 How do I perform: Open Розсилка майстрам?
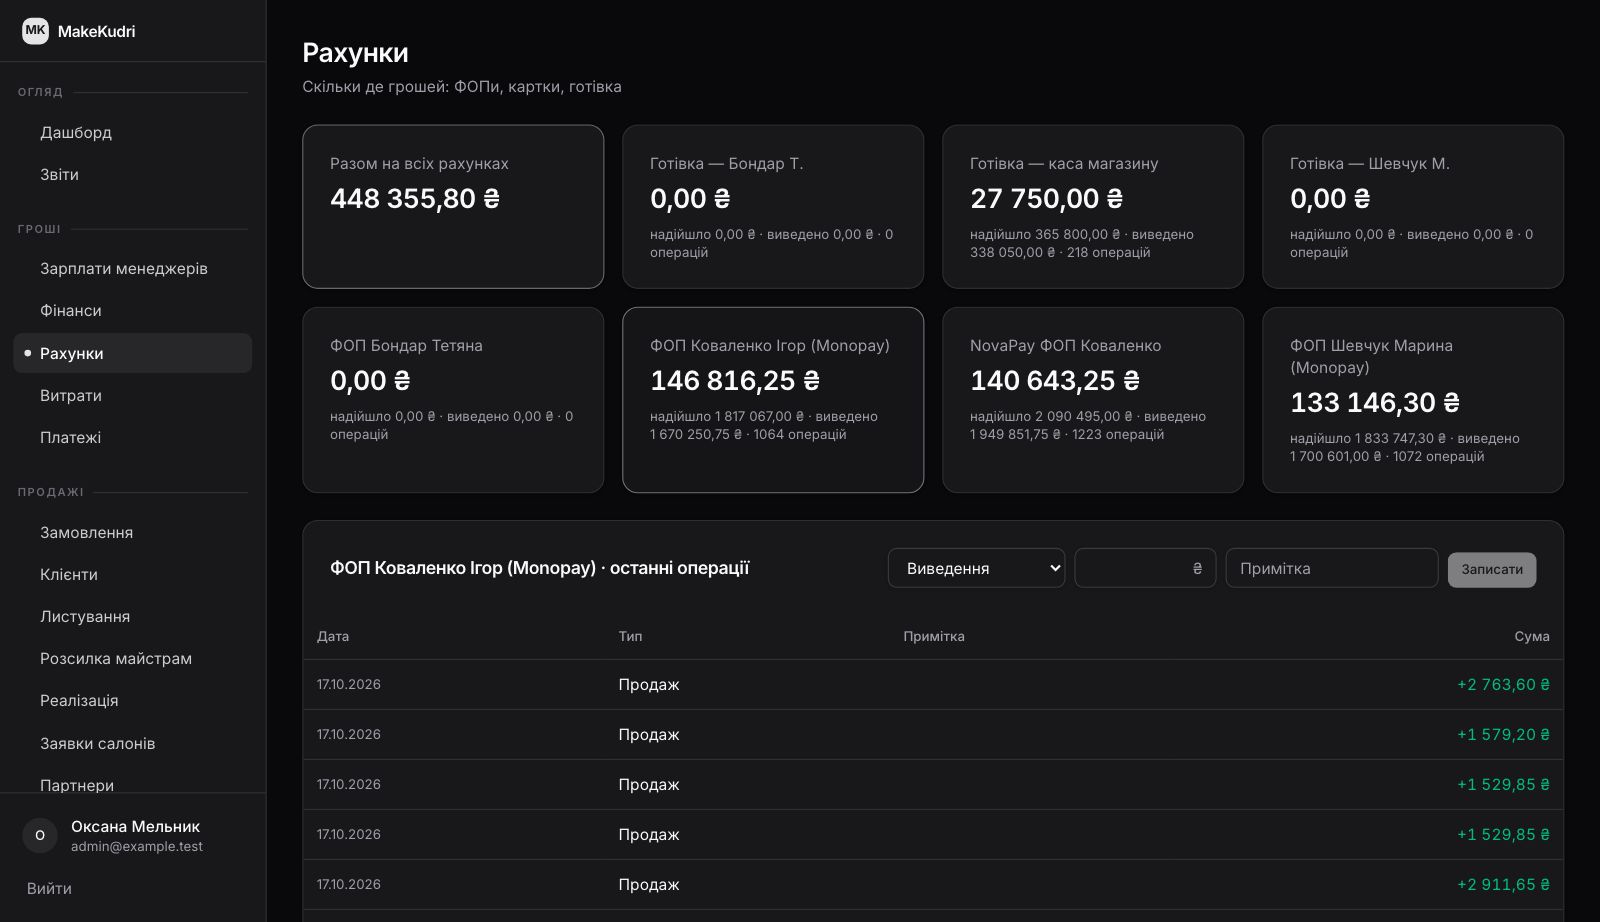coord(132,658)
